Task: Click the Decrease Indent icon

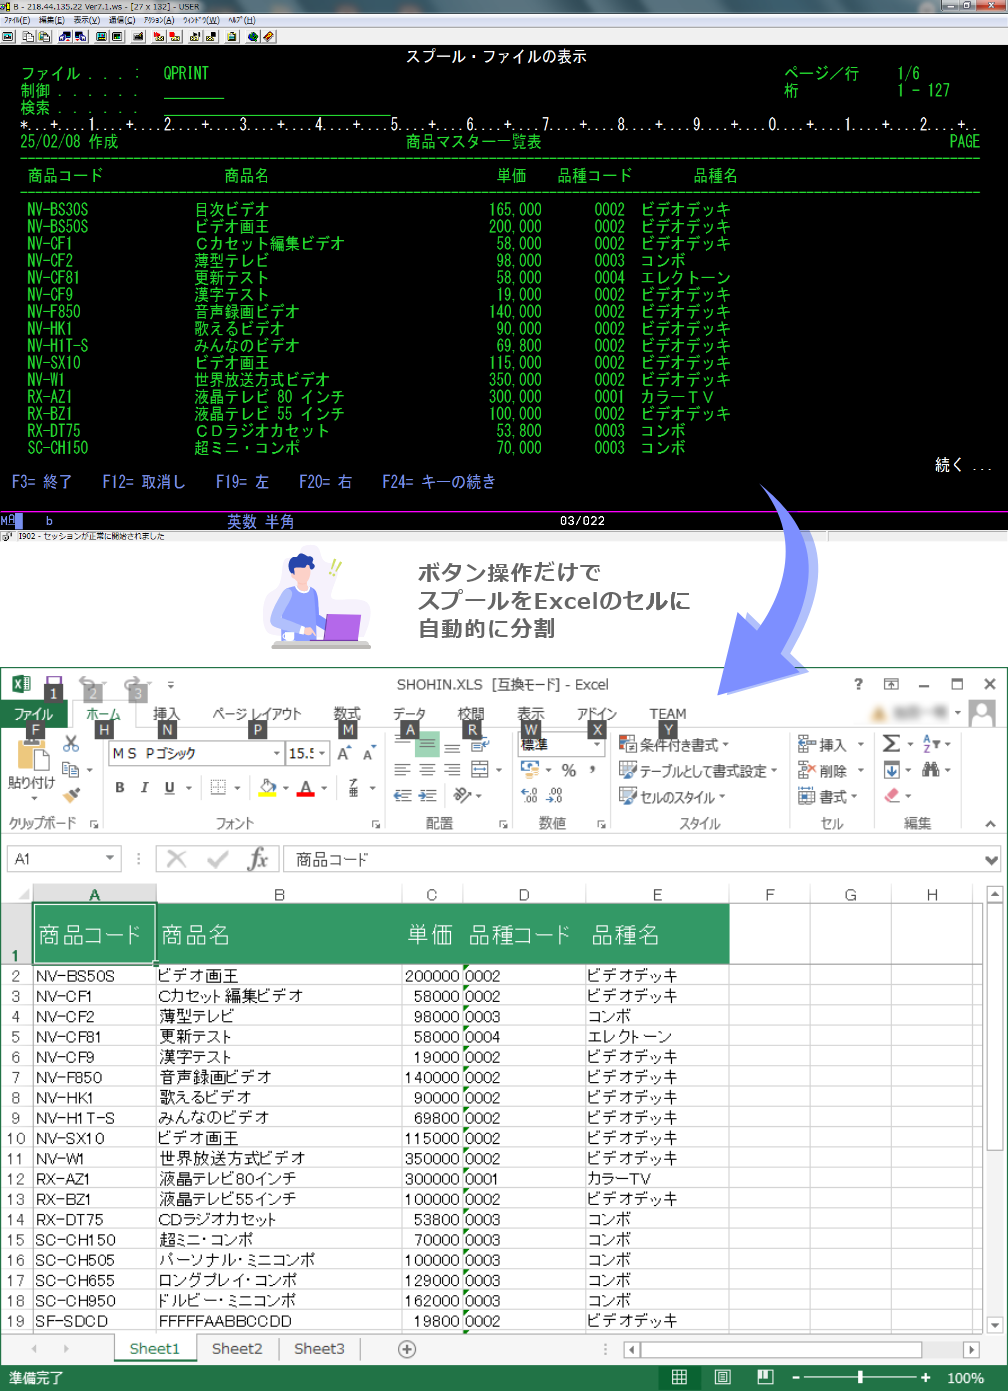Action: click(403, 796)
